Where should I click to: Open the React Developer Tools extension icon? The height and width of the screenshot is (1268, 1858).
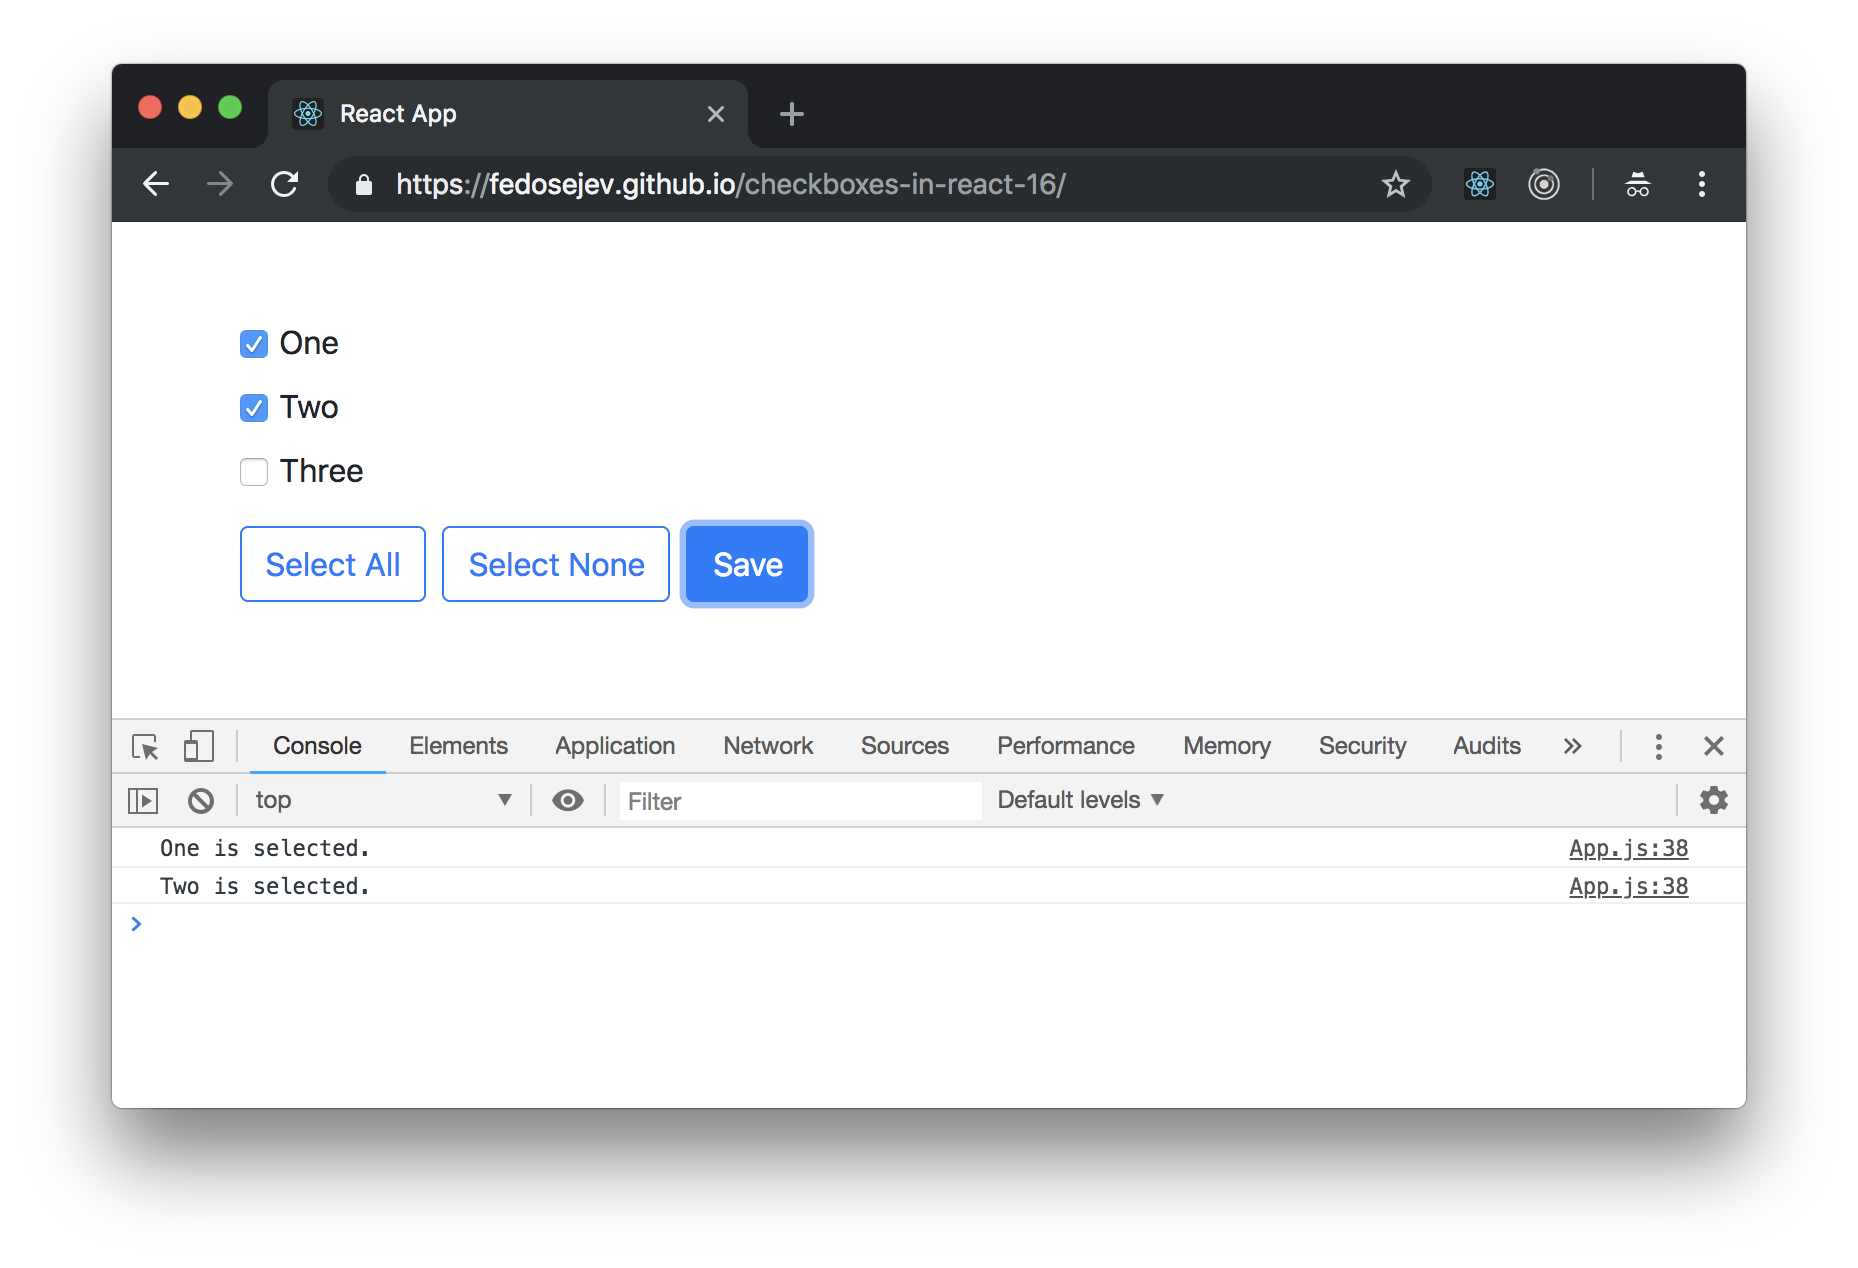(1480, 184)
